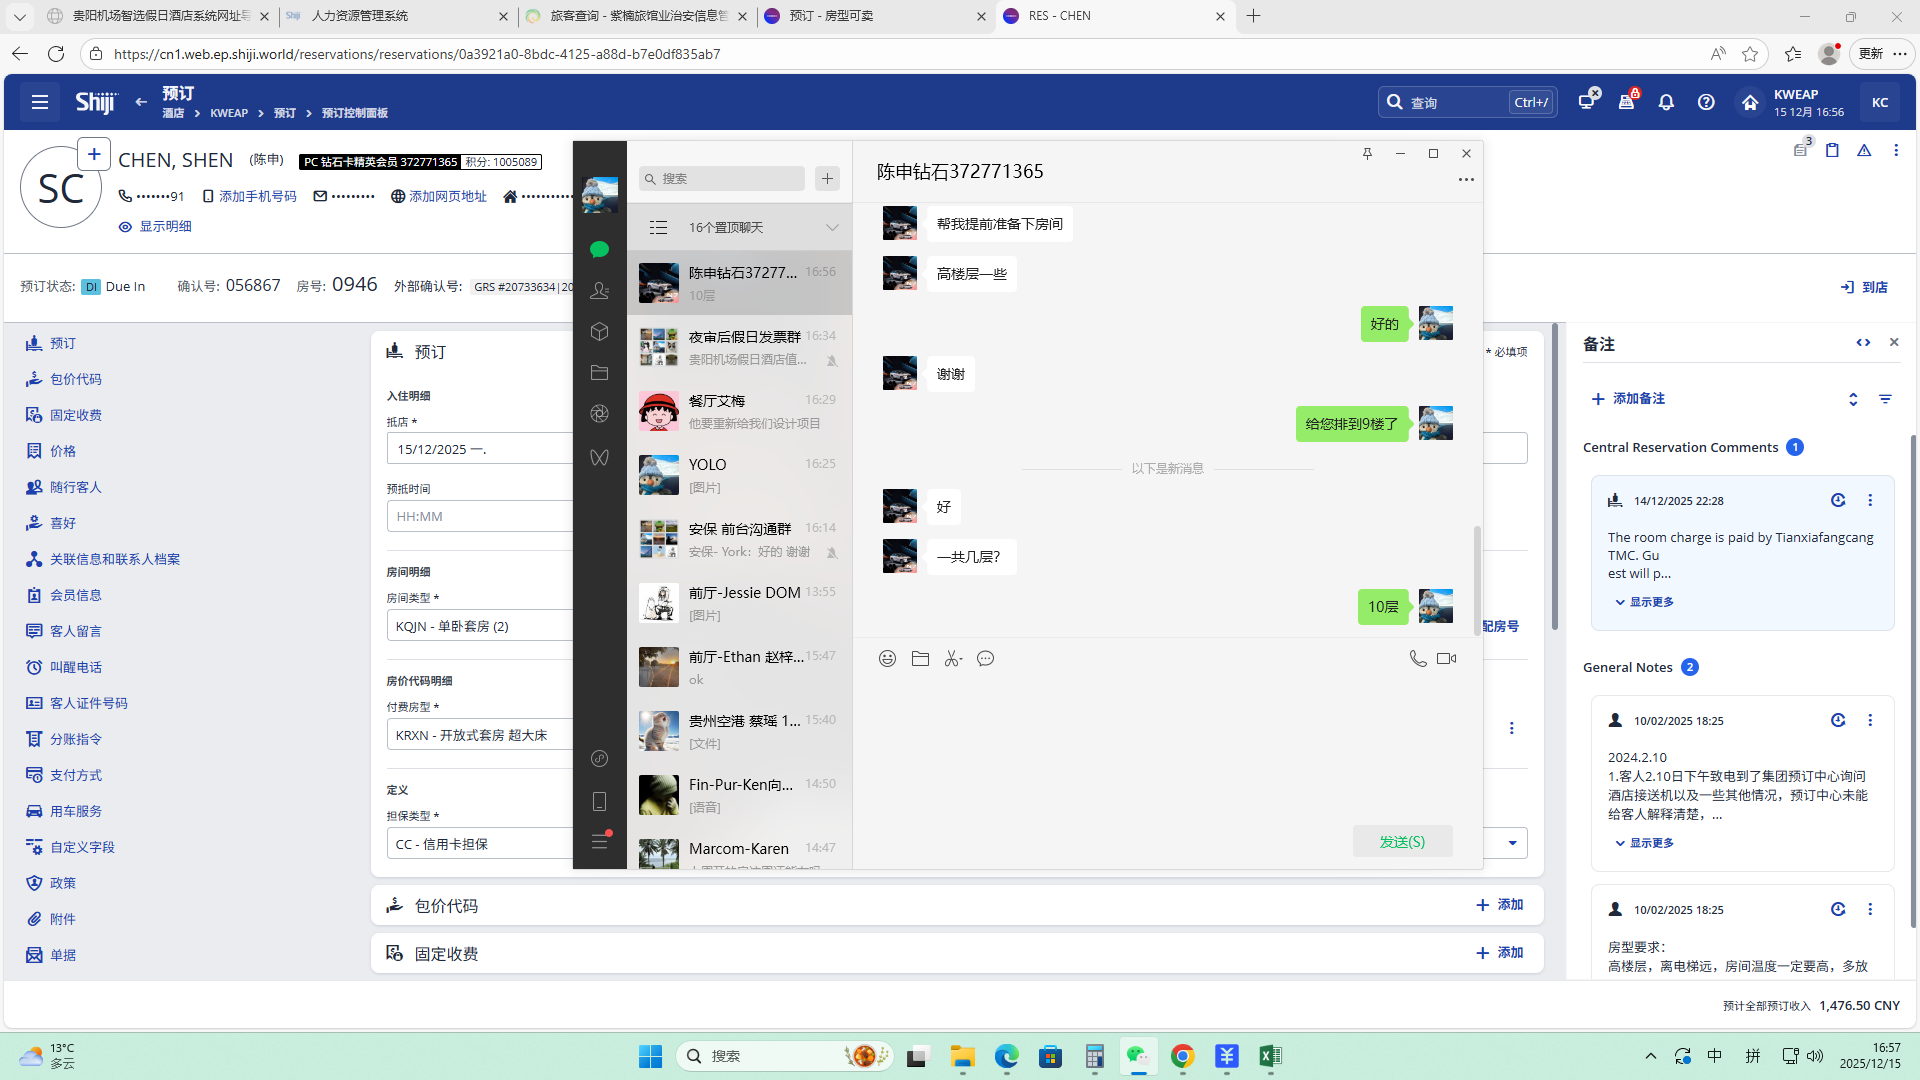Click the WeChat send file folder icon
This screenshot has height=1080, width=1920.
tap(920, 658)
